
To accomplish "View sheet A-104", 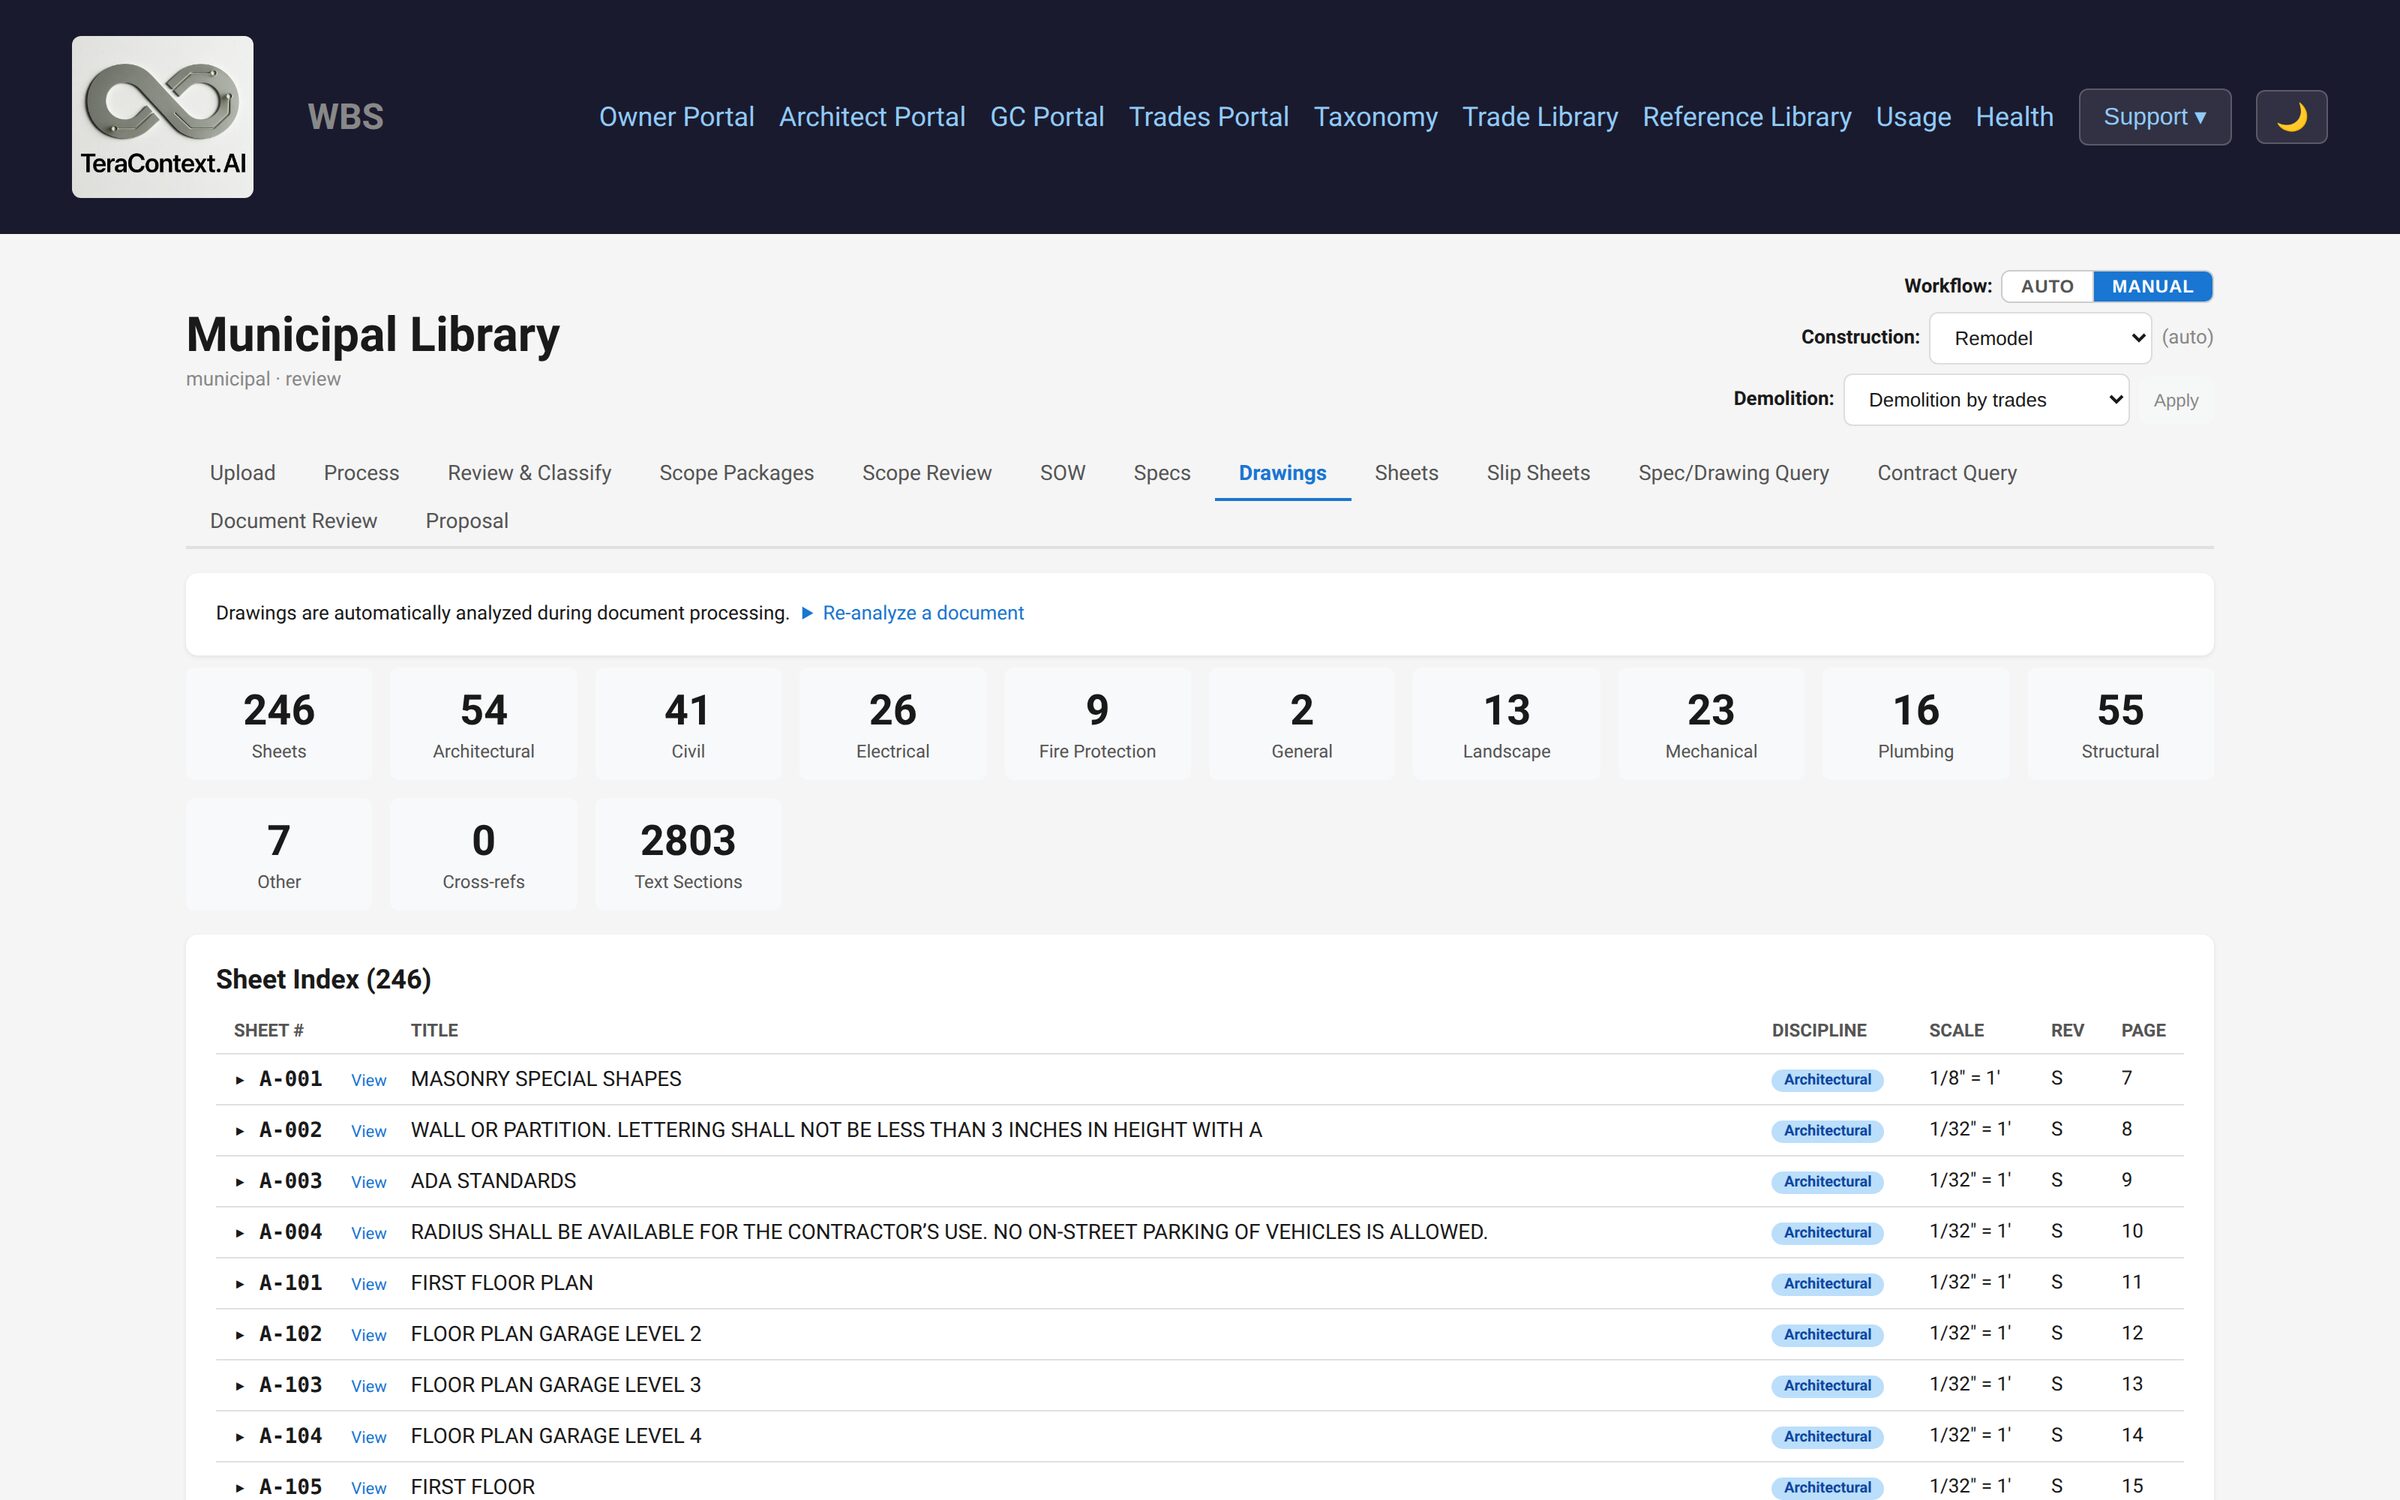I will pyautogui.click(x=368, y=1437).
